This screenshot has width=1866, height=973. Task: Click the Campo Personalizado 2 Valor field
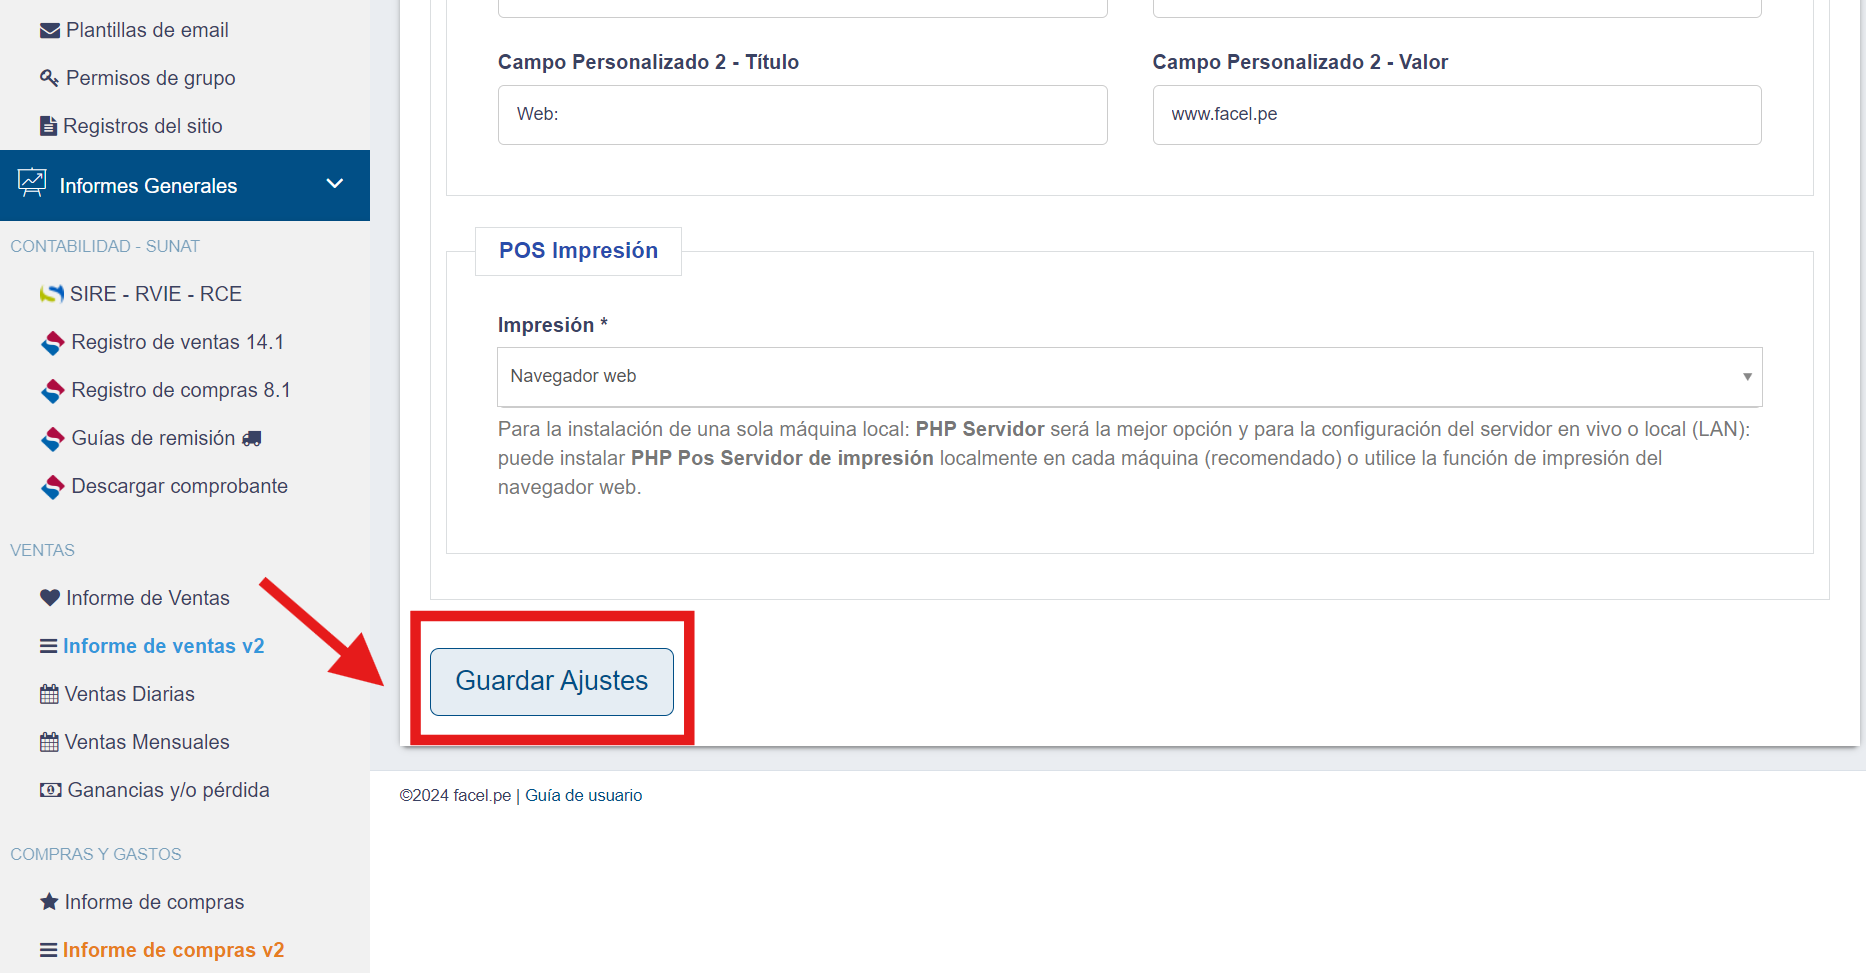(x=1457, y=115)
